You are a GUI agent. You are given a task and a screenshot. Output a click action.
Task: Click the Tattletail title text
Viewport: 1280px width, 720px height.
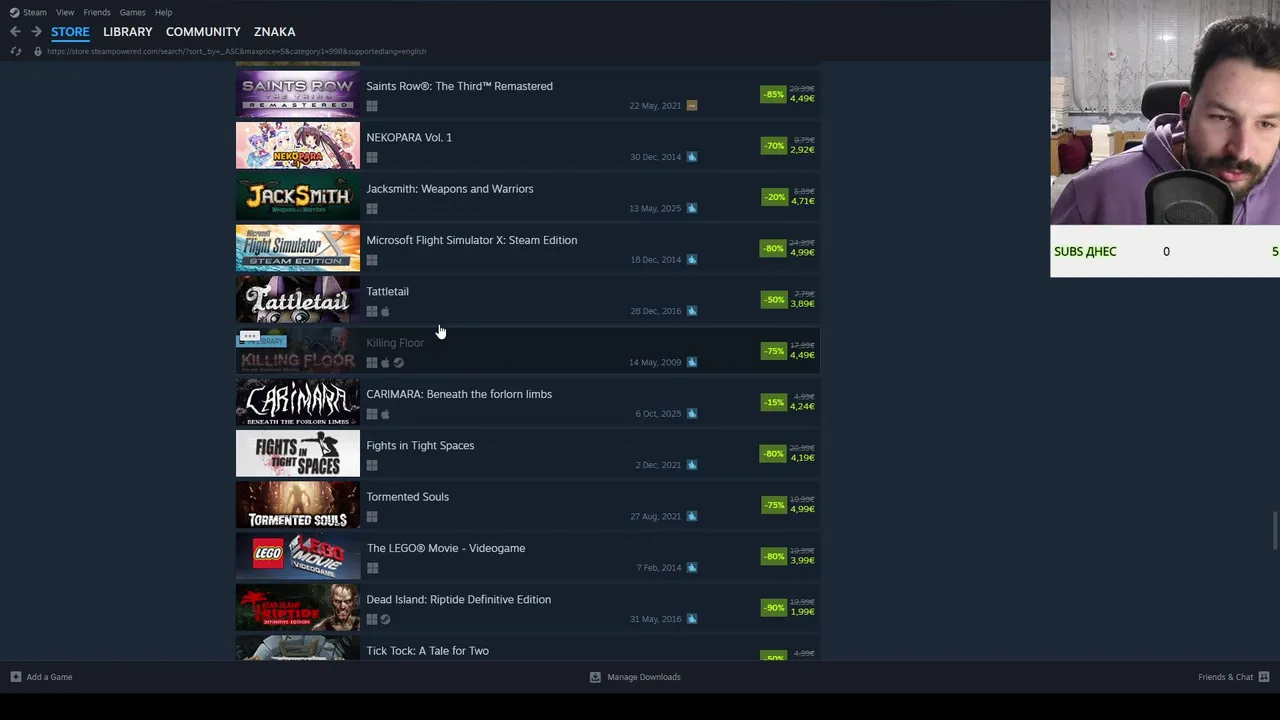point(387,291)
